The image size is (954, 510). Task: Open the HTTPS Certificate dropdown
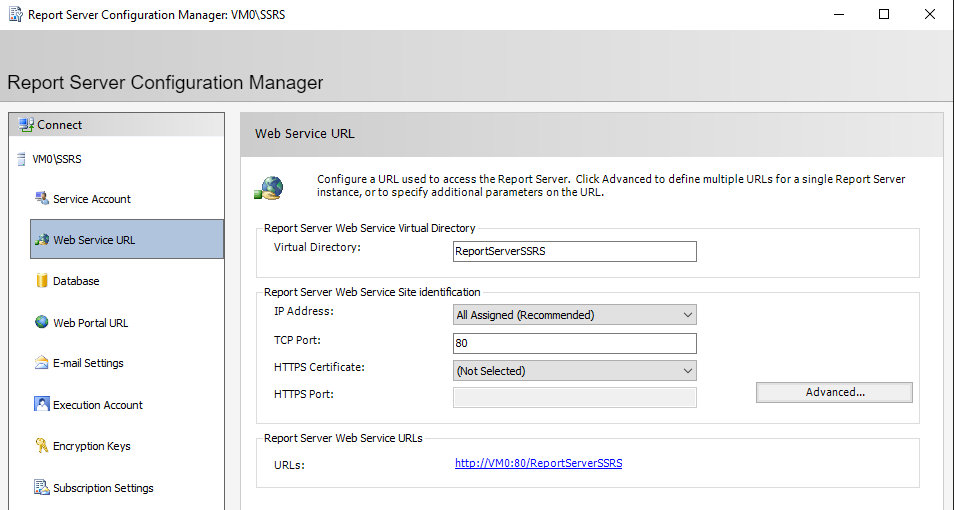(574, 371)
